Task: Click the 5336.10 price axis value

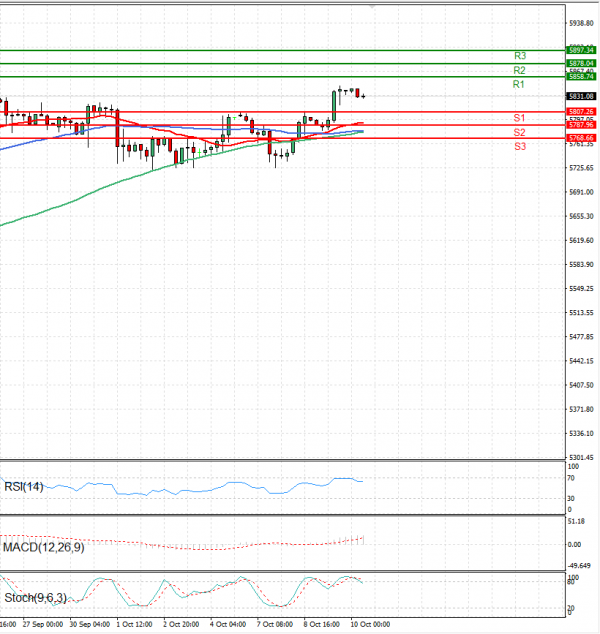Action: click(x=581, y=433)
